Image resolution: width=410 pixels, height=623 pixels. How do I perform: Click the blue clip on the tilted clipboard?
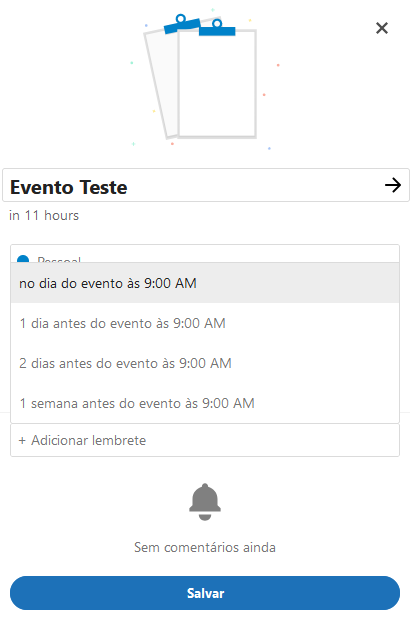tap(182, 24)
